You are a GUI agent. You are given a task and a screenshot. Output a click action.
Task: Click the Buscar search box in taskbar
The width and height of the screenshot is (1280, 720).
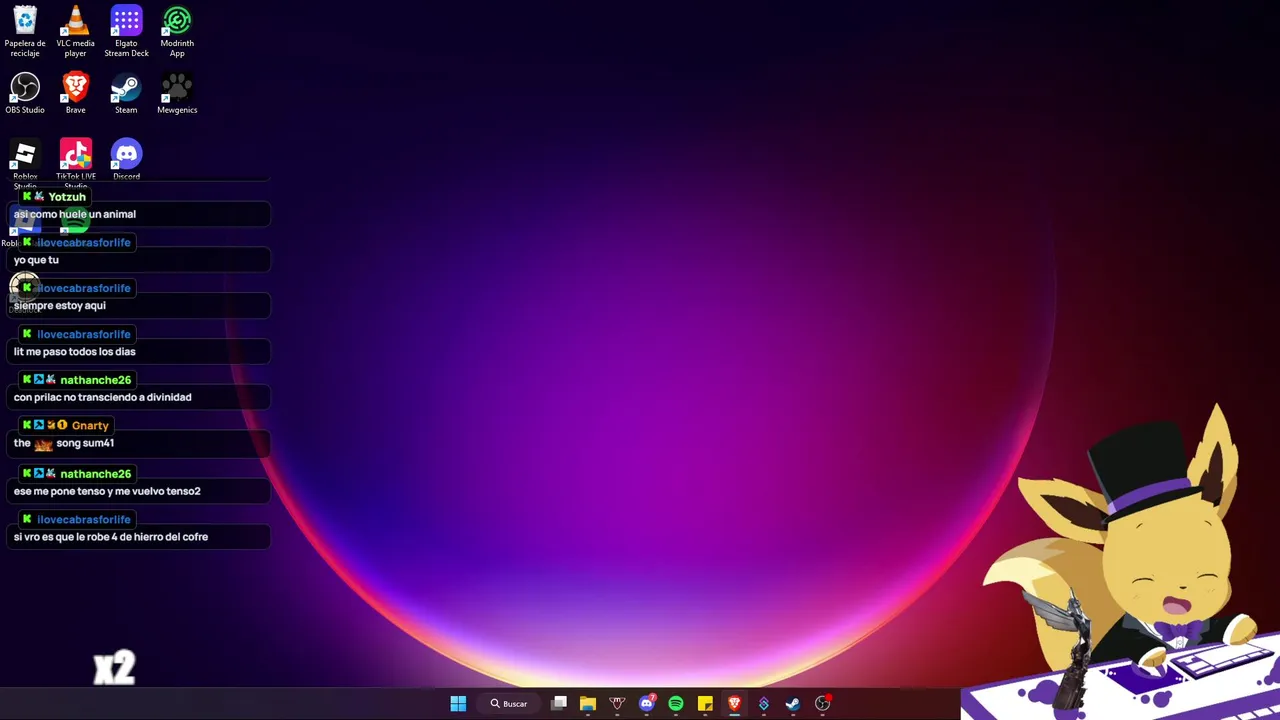[x=508, y=704]
